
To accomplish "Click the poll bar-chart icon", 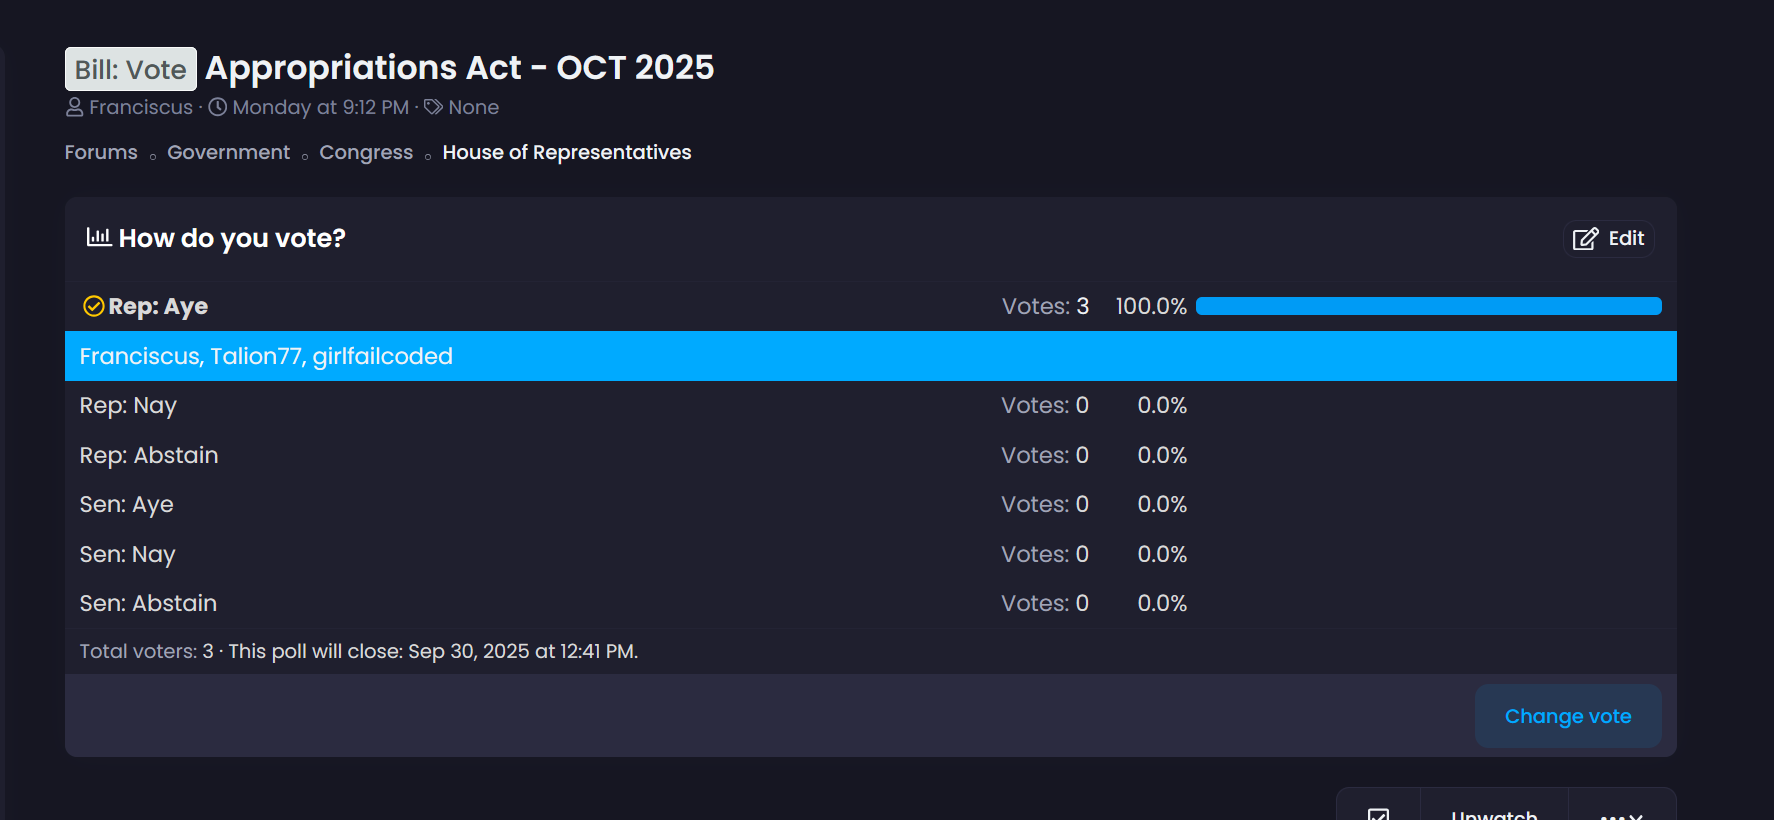I will pyautogui.click(x=98, y=237).
